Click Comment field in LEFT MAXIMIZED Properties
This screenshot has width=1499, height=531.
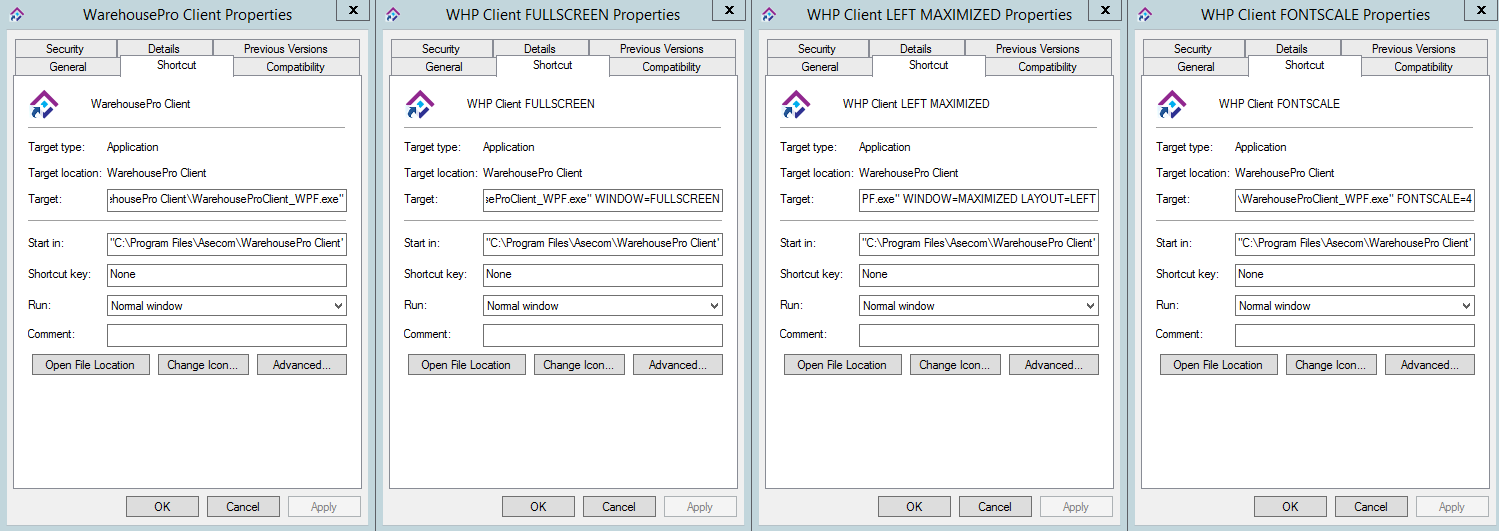978,335
